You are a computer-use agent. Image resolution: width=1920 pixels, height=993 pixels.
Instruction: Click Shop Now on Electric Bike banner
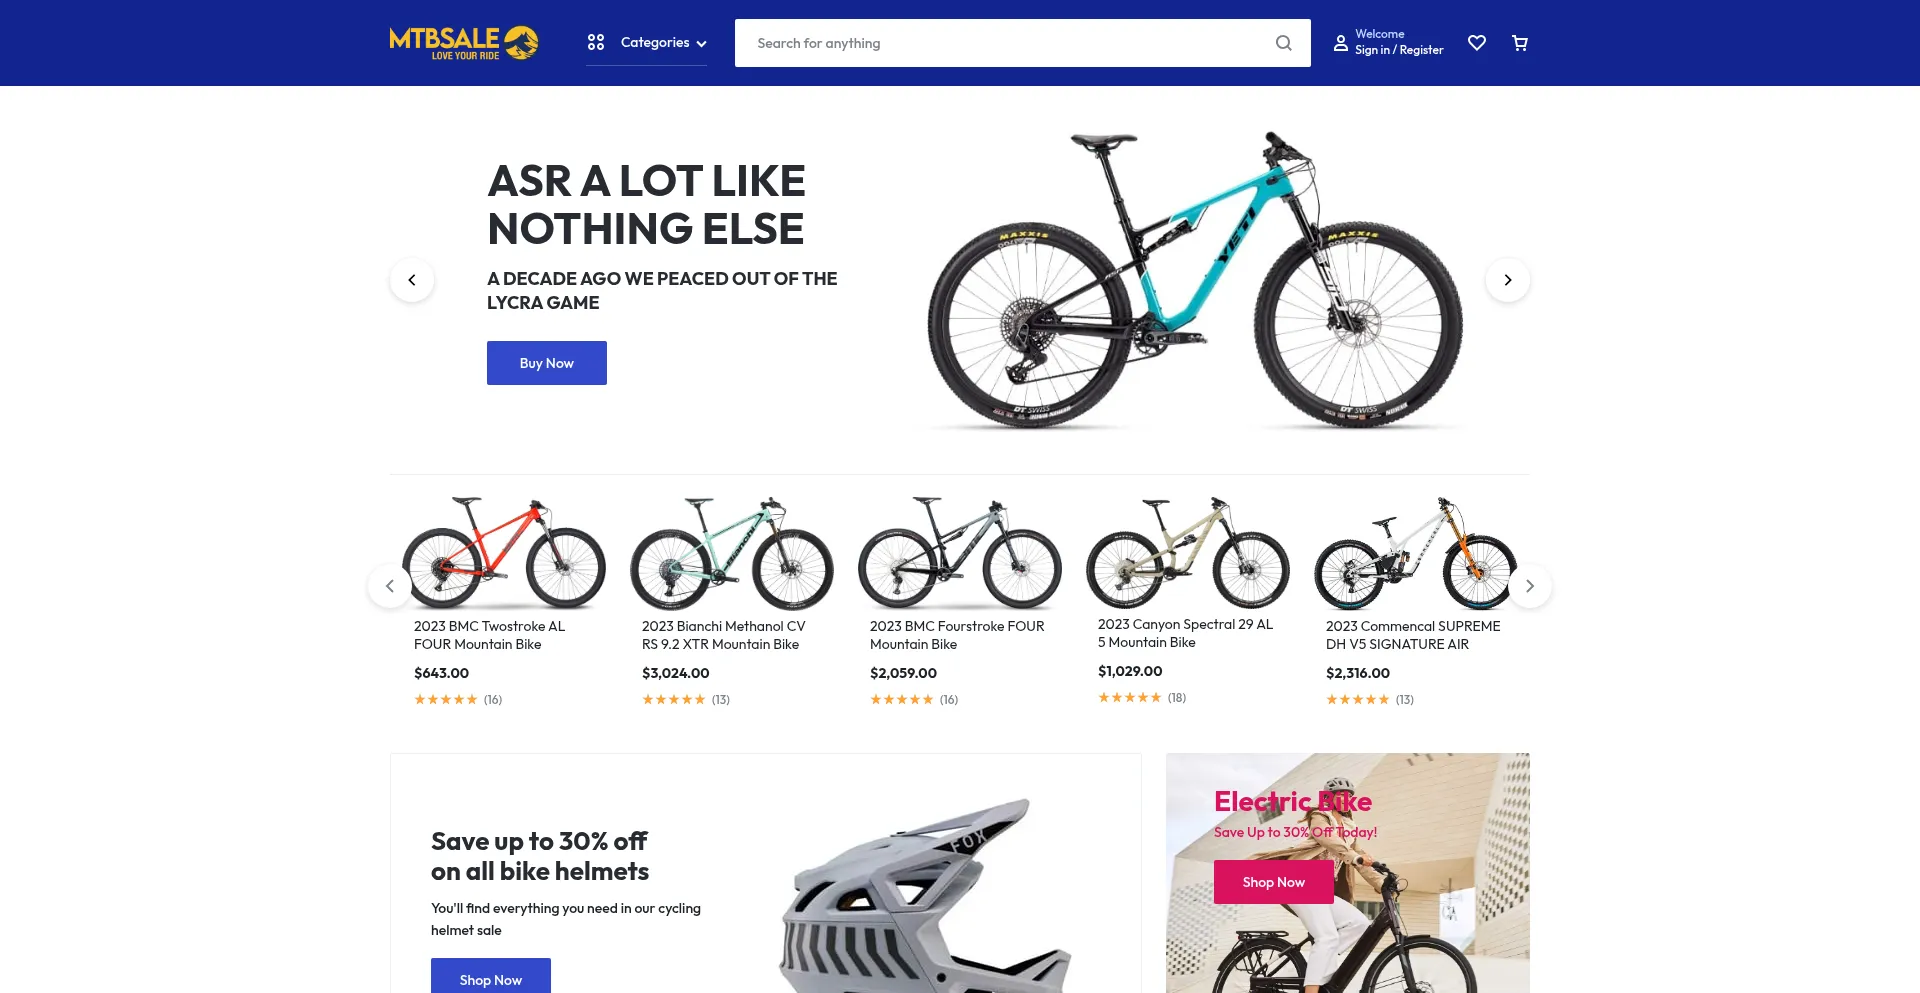coord(1274,882)
